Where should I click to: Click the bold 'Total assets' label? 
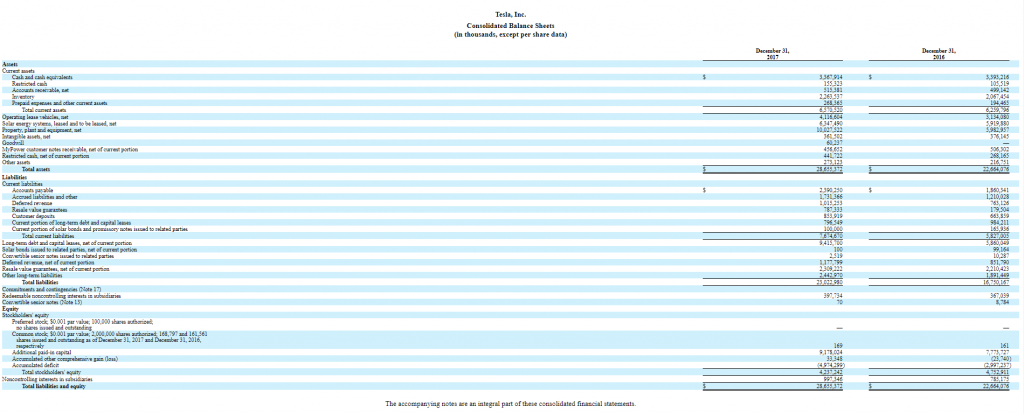click(37, 168)
